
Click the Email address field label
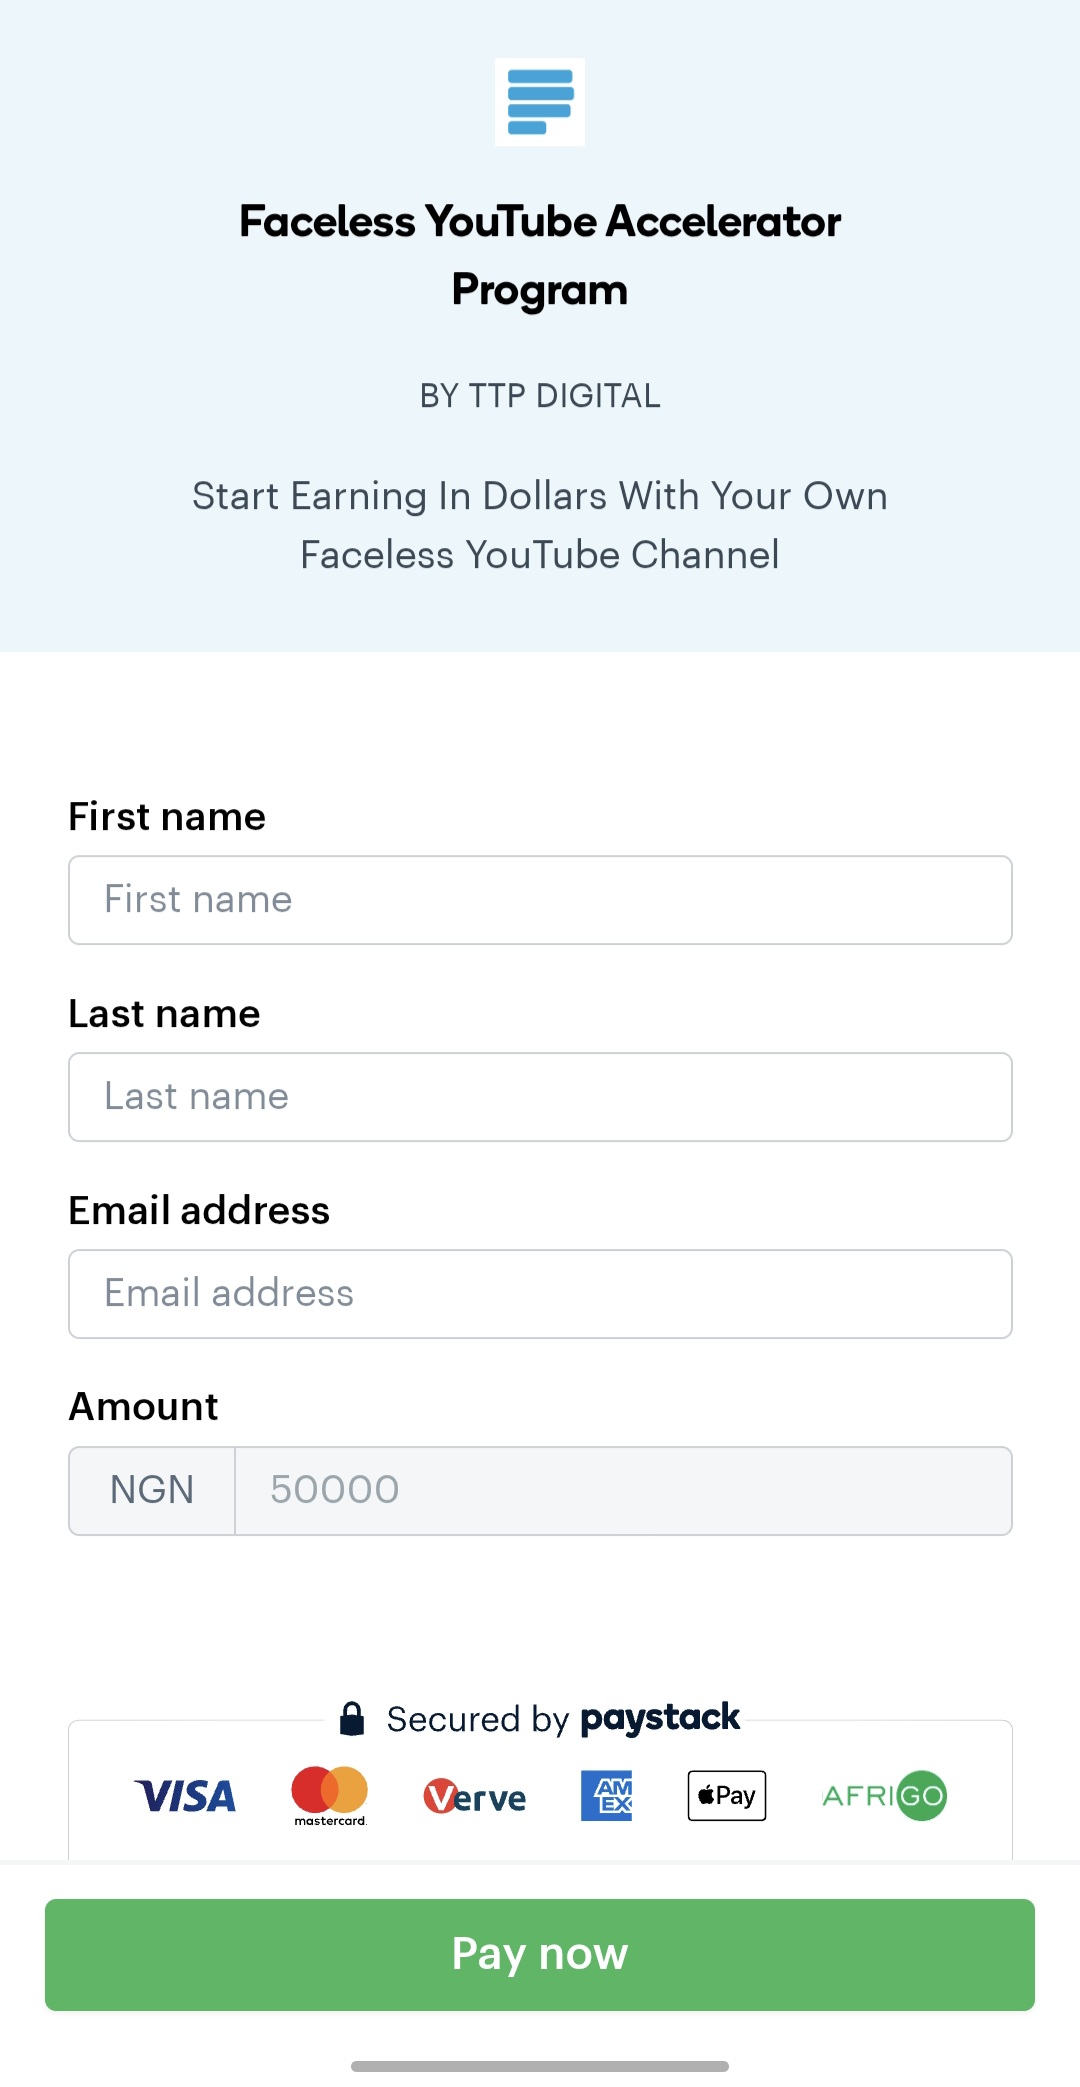tap(199, 1210)
